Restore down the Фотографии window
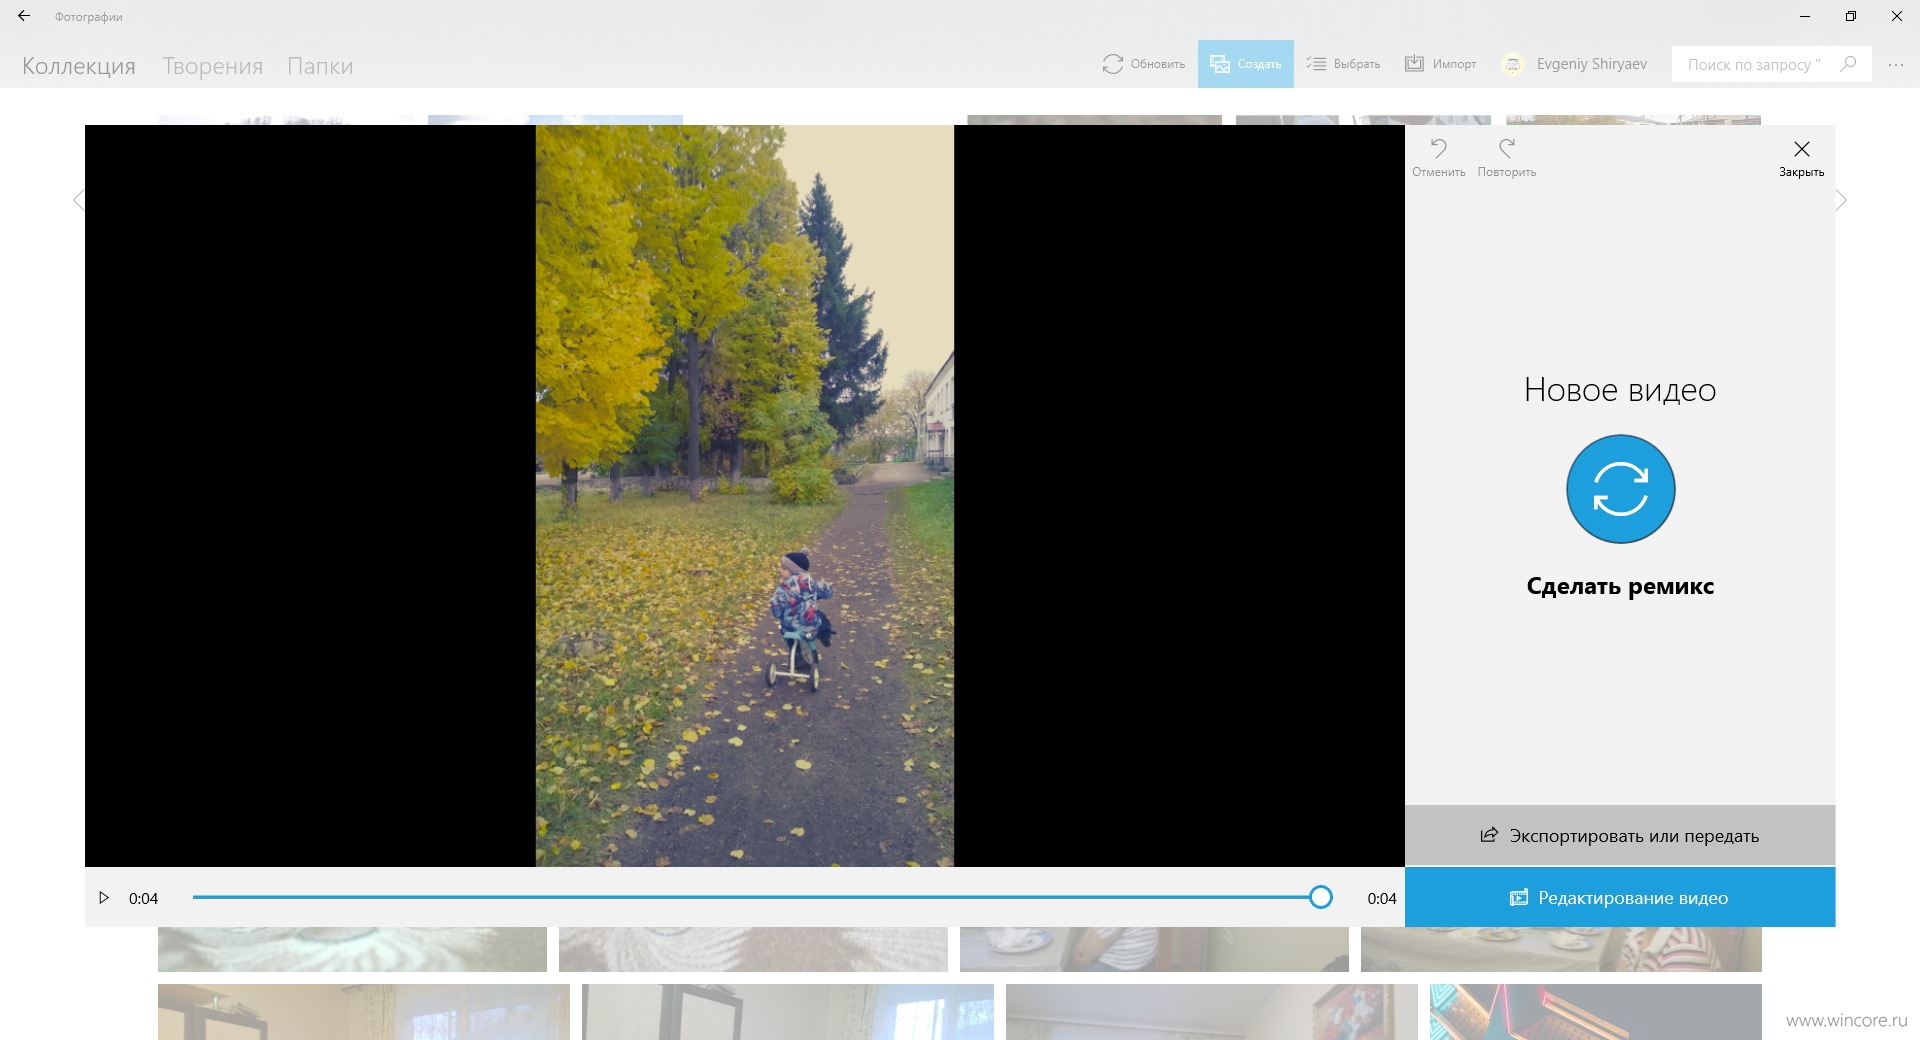 click(1851, 16)
